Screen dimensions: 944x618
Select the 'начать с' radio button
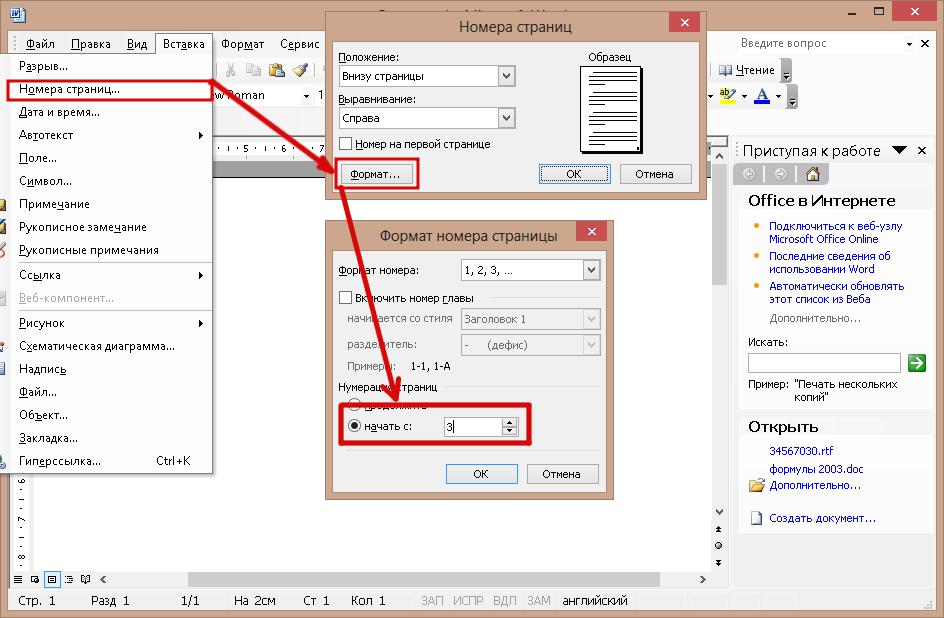tap(355, 426)
